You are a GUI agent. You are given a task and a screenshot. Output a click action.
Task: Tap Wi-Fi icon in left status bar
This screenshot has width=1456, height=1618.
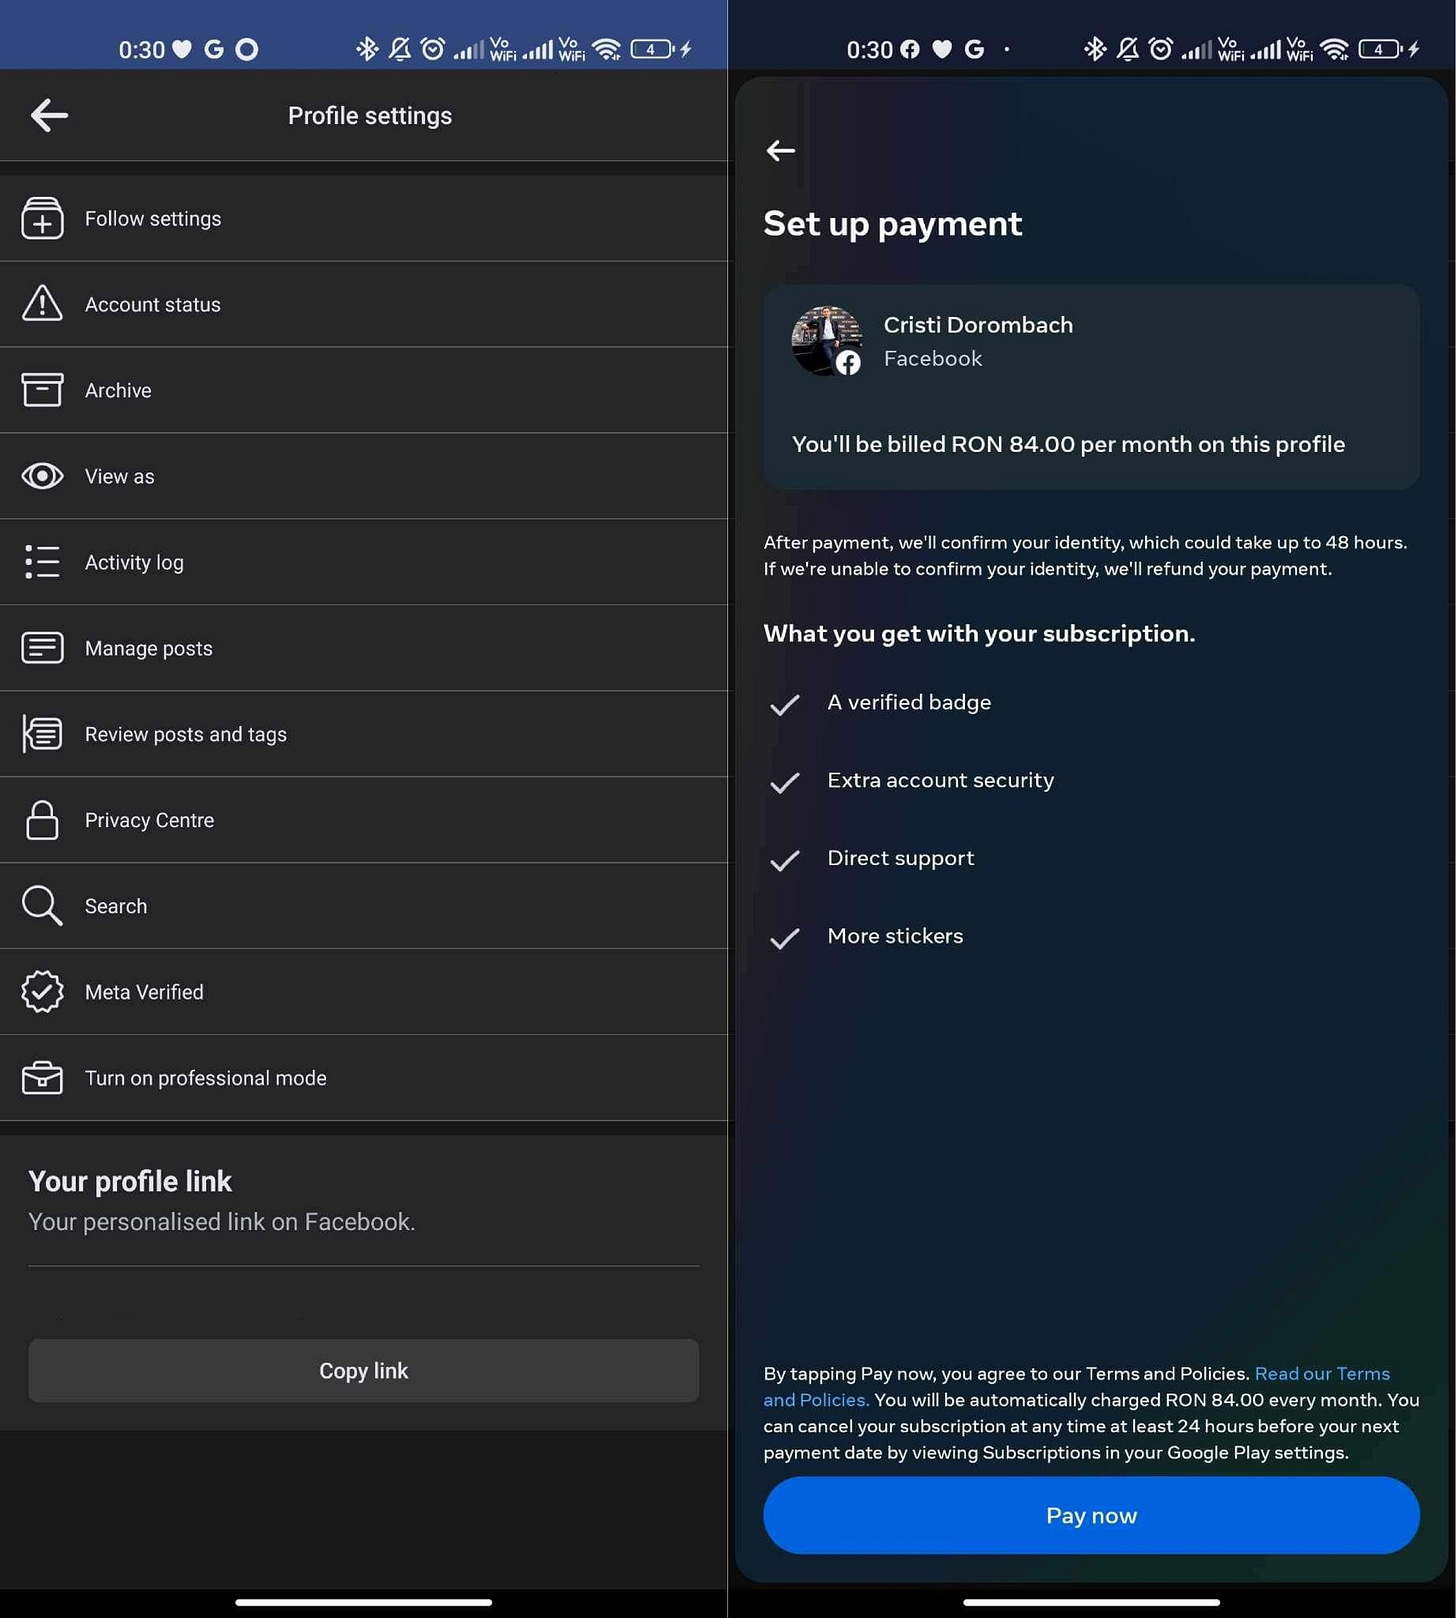click(x=606, y=48)
